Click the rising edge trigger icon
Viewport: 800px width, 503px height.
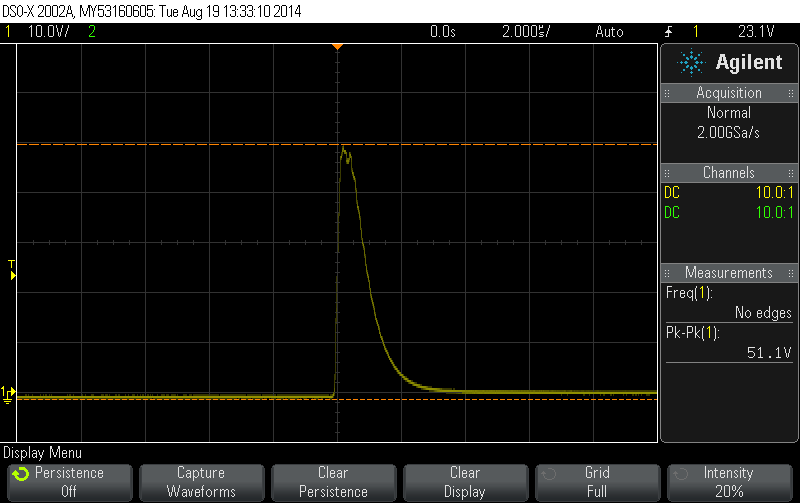tap(669, 32)
